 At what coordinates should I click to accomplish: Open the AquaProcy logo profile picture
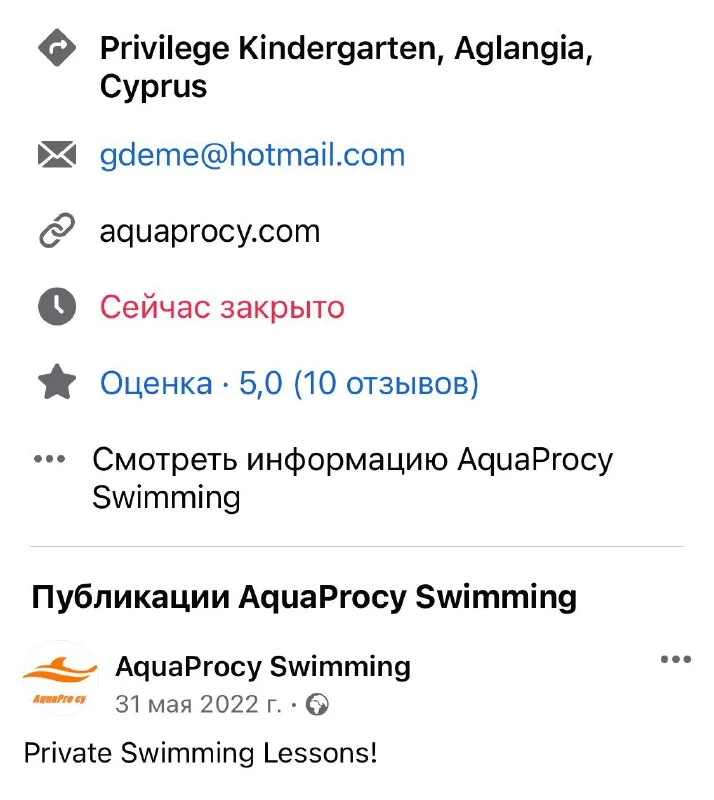60,678
